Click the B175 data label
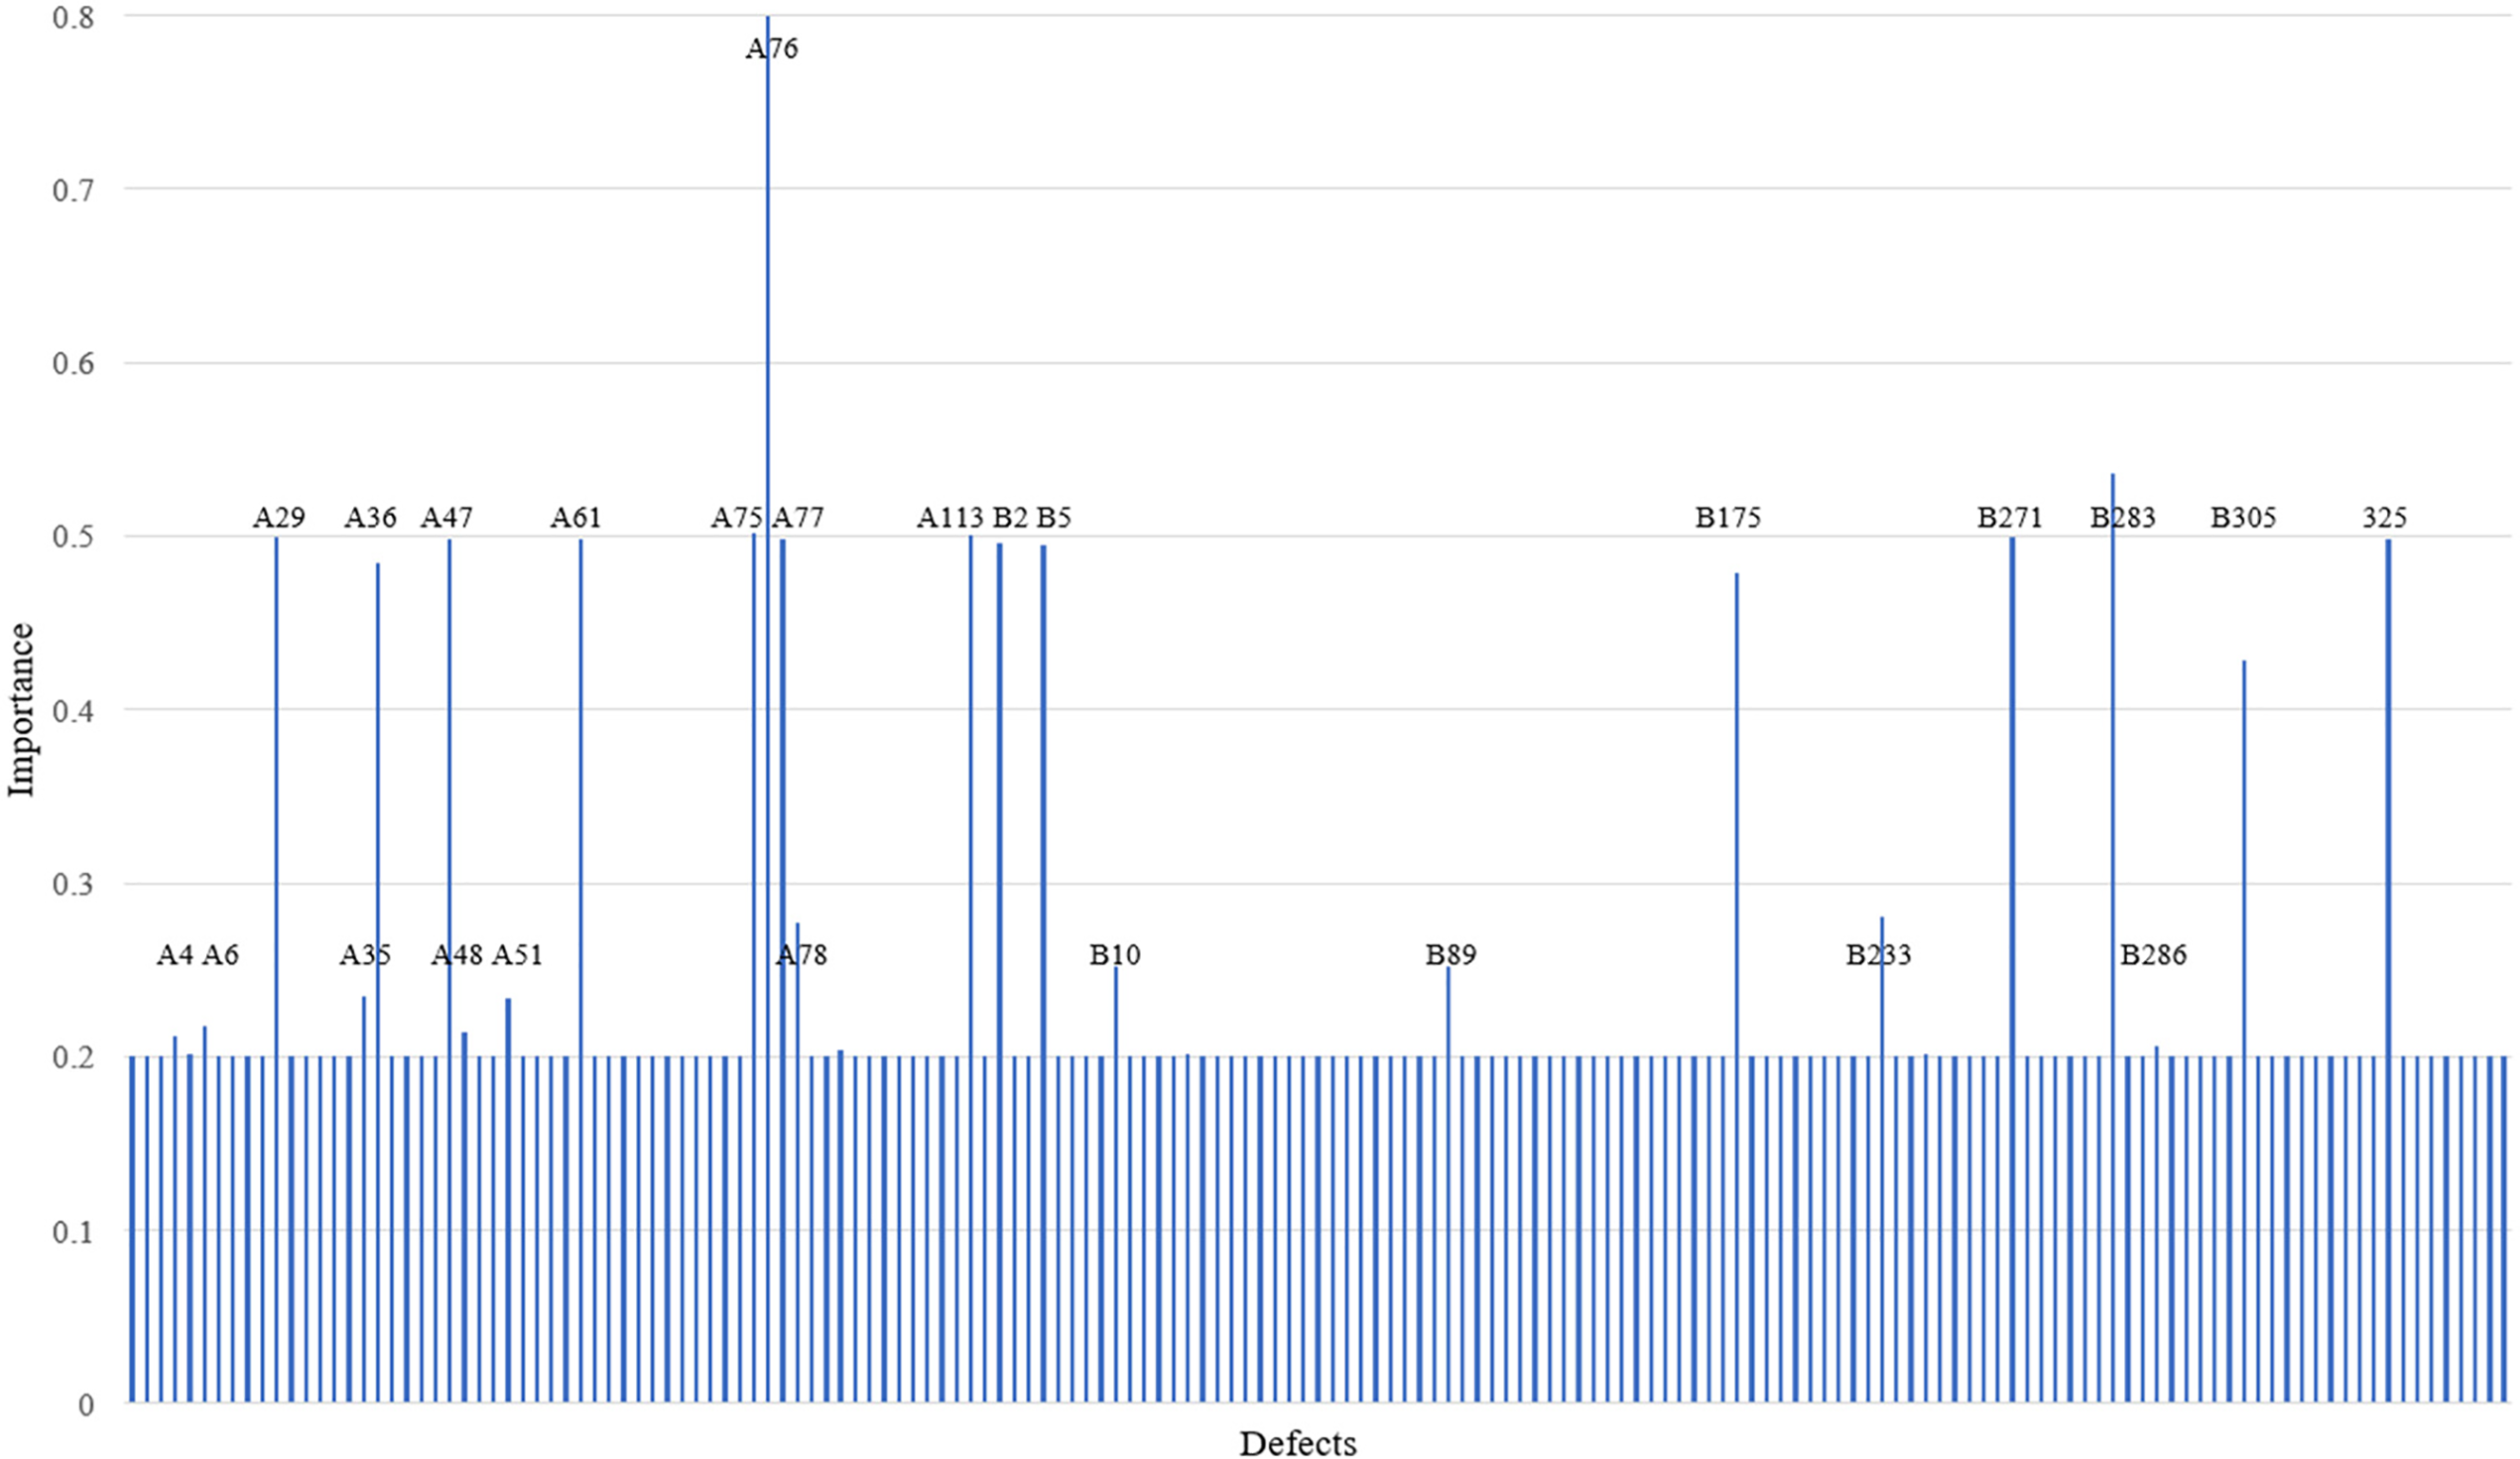 [x=1727, y=518]
